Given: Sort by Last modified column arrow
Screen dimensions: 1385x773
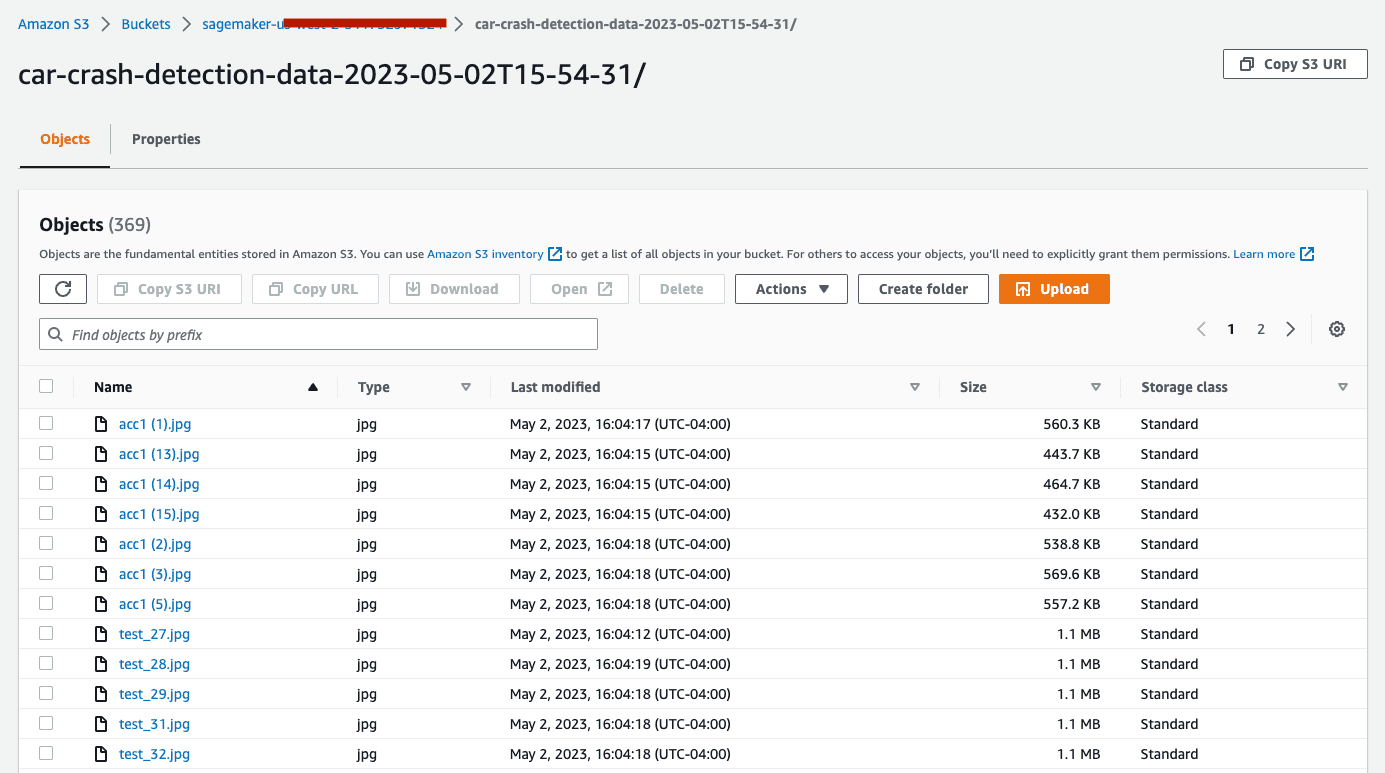Looking at the screenshot, I should tap(915, 387).
